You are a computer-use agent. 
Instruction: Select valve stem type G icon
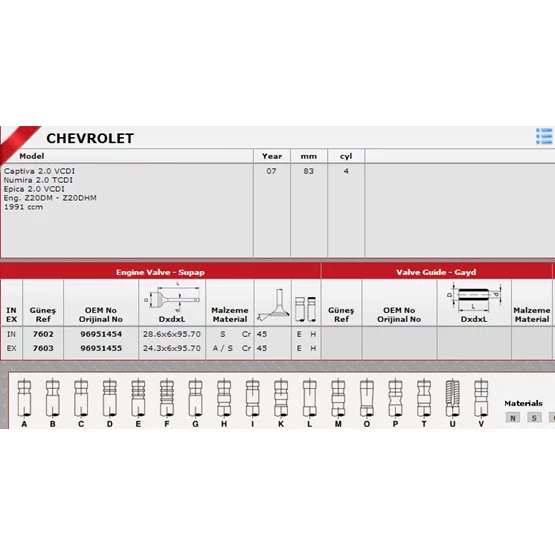195,398
